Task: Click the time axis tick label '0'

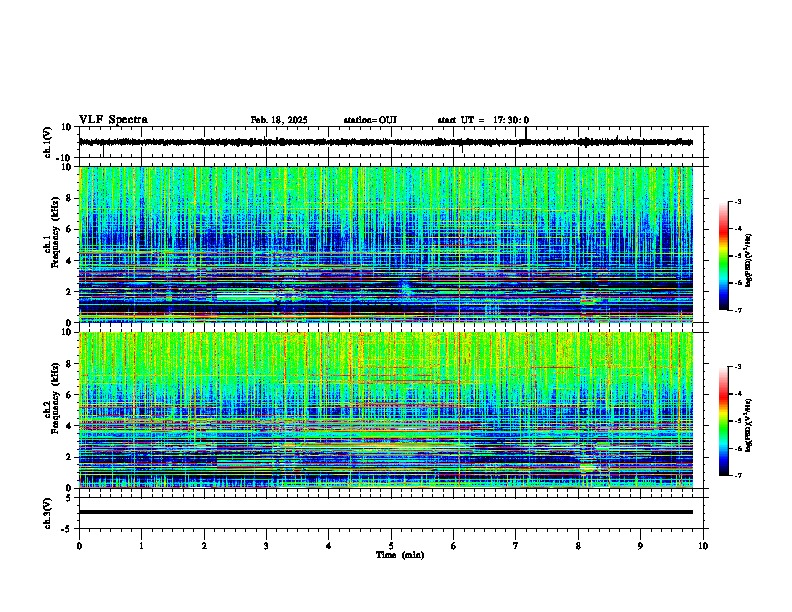Action: click(79, 546)
